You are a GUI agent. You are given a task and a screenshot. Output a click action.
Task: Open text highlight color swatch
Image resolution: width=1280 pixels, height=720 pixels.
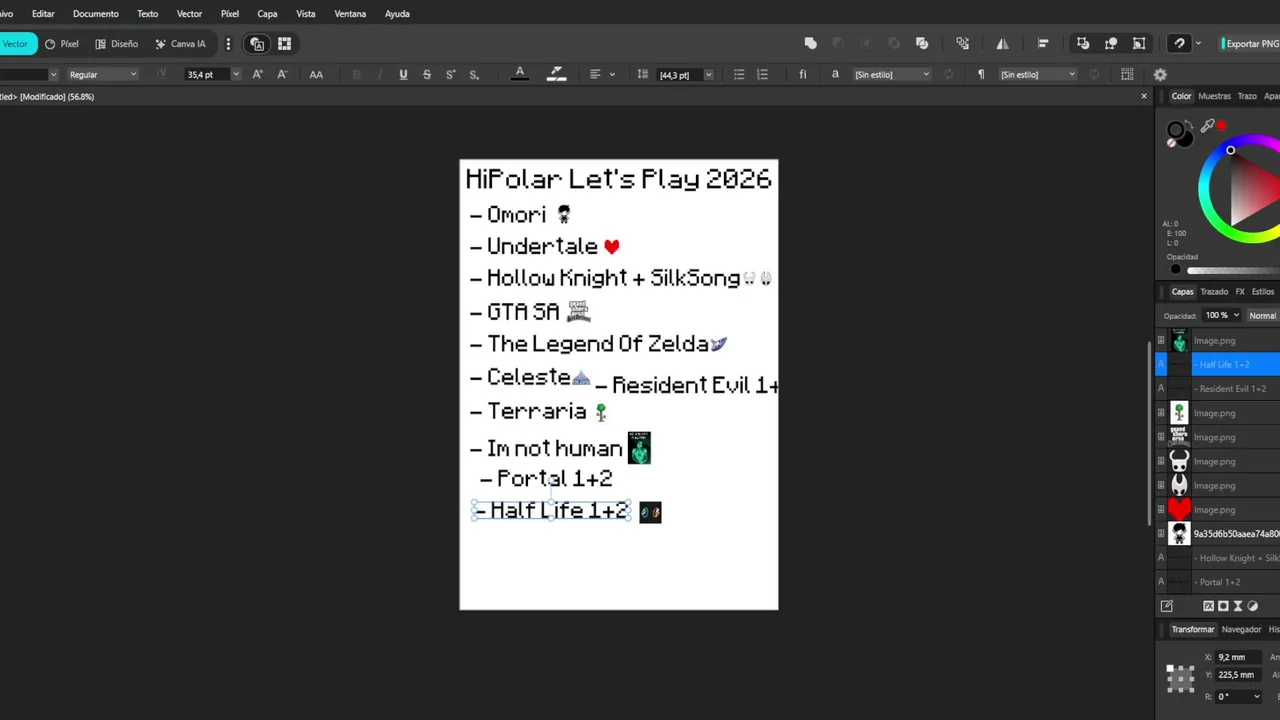click(x=557, y=75)
